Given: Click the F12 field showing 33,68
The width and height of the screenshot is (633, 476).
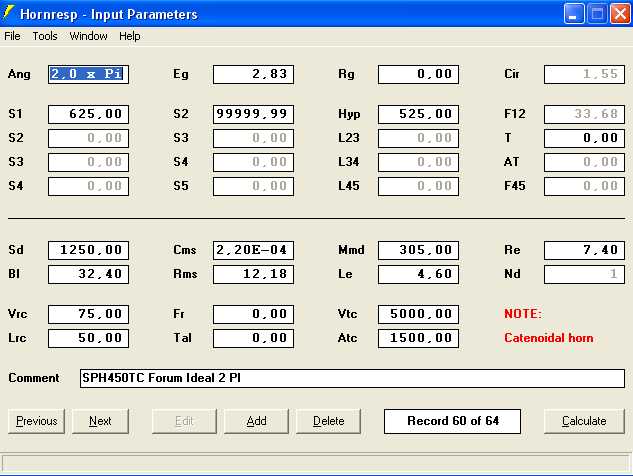Looking at the screenshot, I should coord(584,114).
